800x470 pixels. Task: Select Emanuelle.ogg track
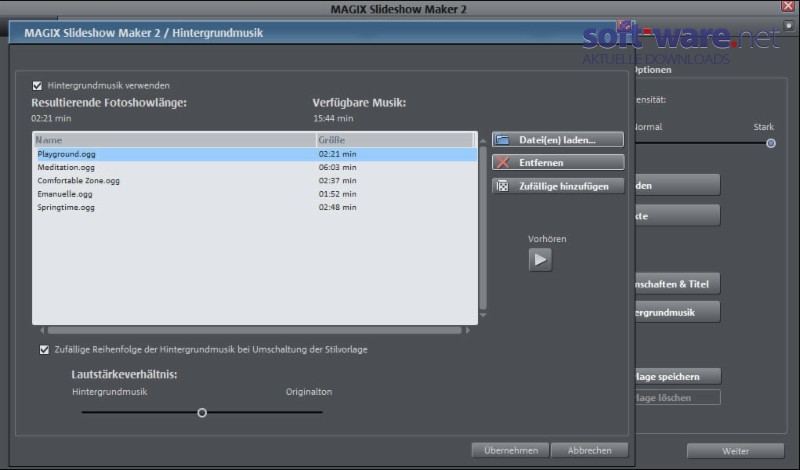(x=255, y=194)
